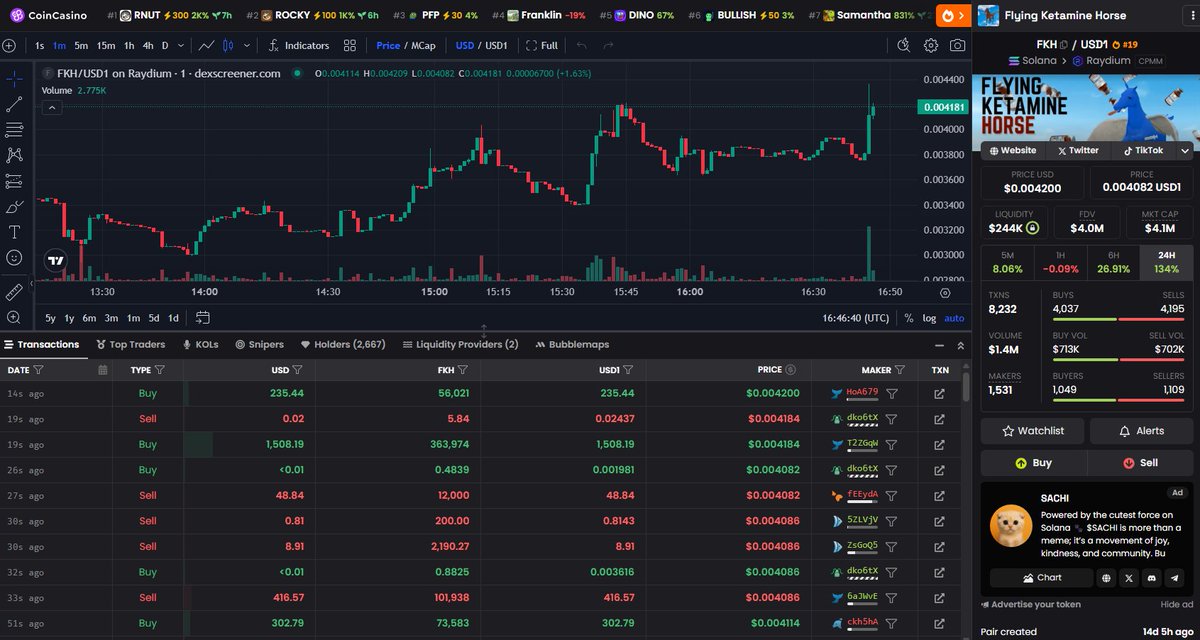Select the trend line drawing tool
The width and height of the screenshot is (1200, 640).
click(14, 103)
